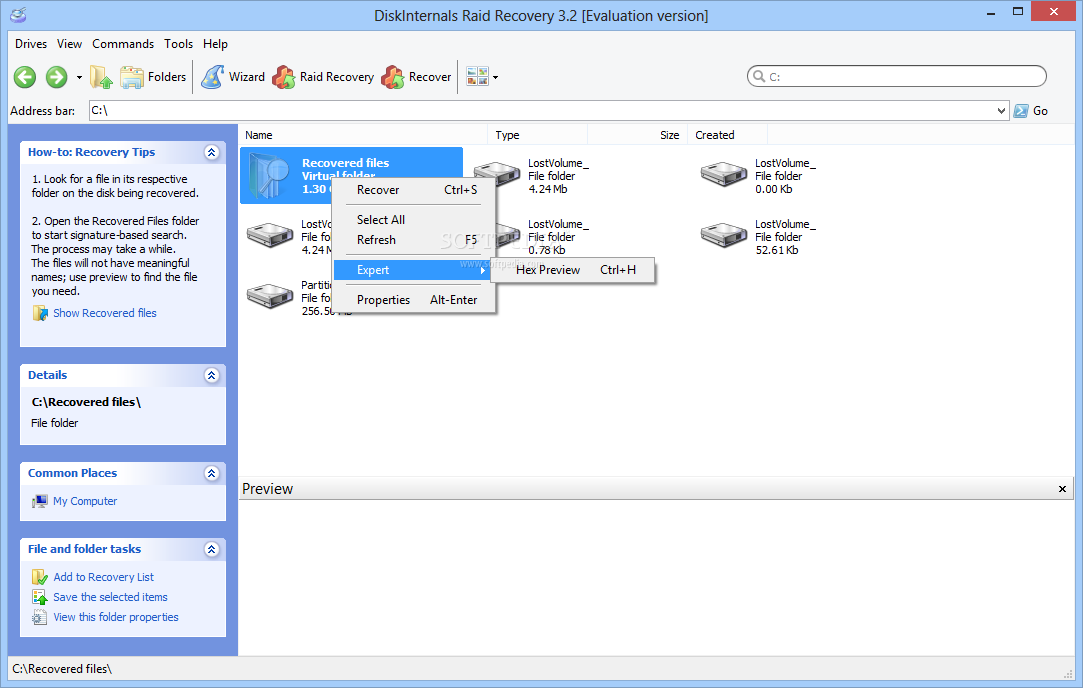1083x688 pixels.
Task: Click the Go arrow icon
Action: click(x=1021, y=111)
